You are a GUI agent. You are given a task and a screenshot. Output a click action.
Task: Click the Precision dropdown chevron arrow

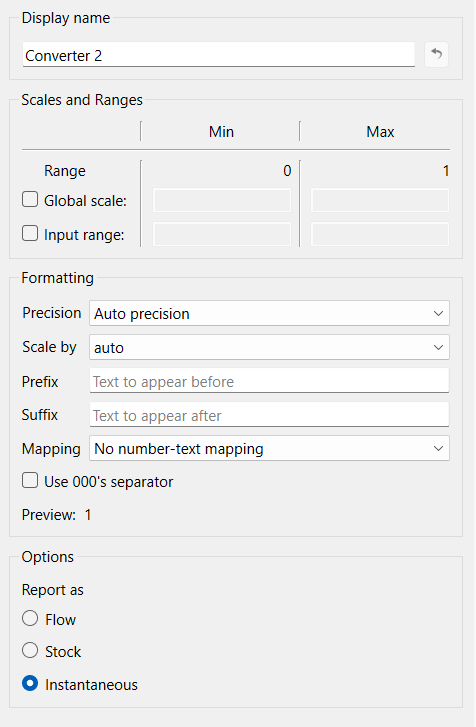[x=438, y=313]
